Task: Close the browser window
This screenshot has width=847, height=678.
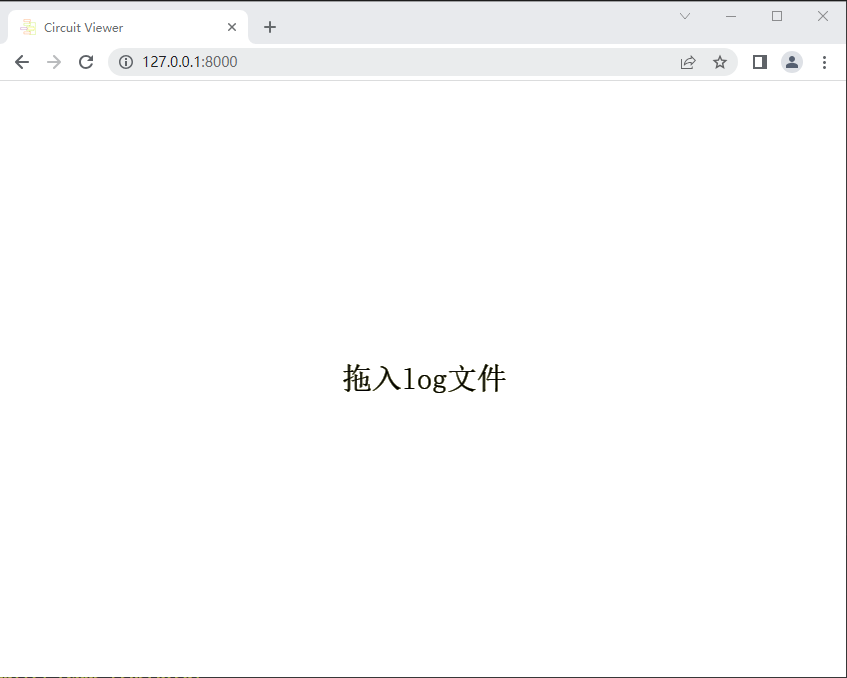Action: click(x=823, y=16)
